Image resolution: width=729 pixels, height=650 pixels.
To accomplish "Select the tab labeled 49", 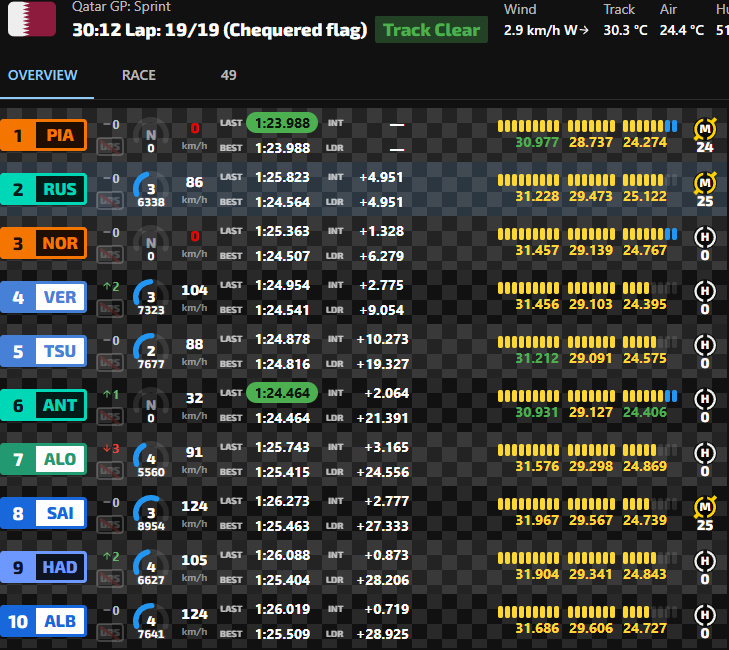I will (x=229, y=76).
